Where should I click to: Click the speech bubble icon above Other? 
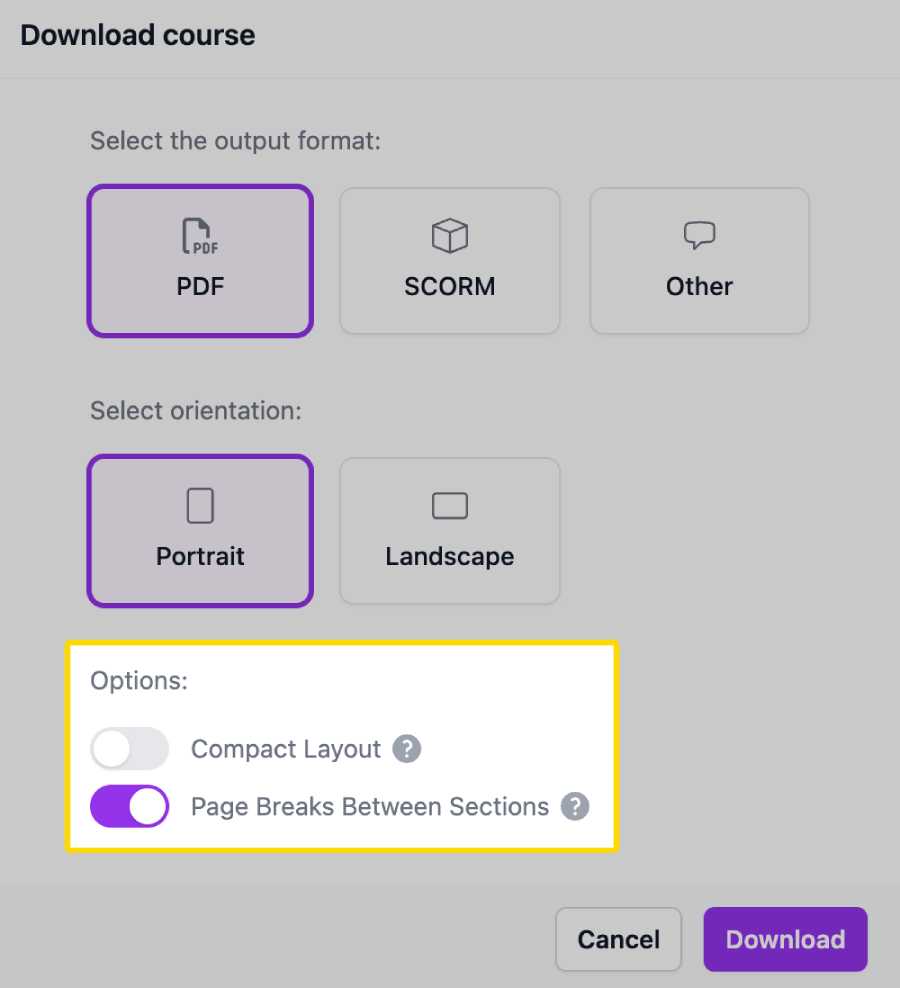tap(699, 234)
